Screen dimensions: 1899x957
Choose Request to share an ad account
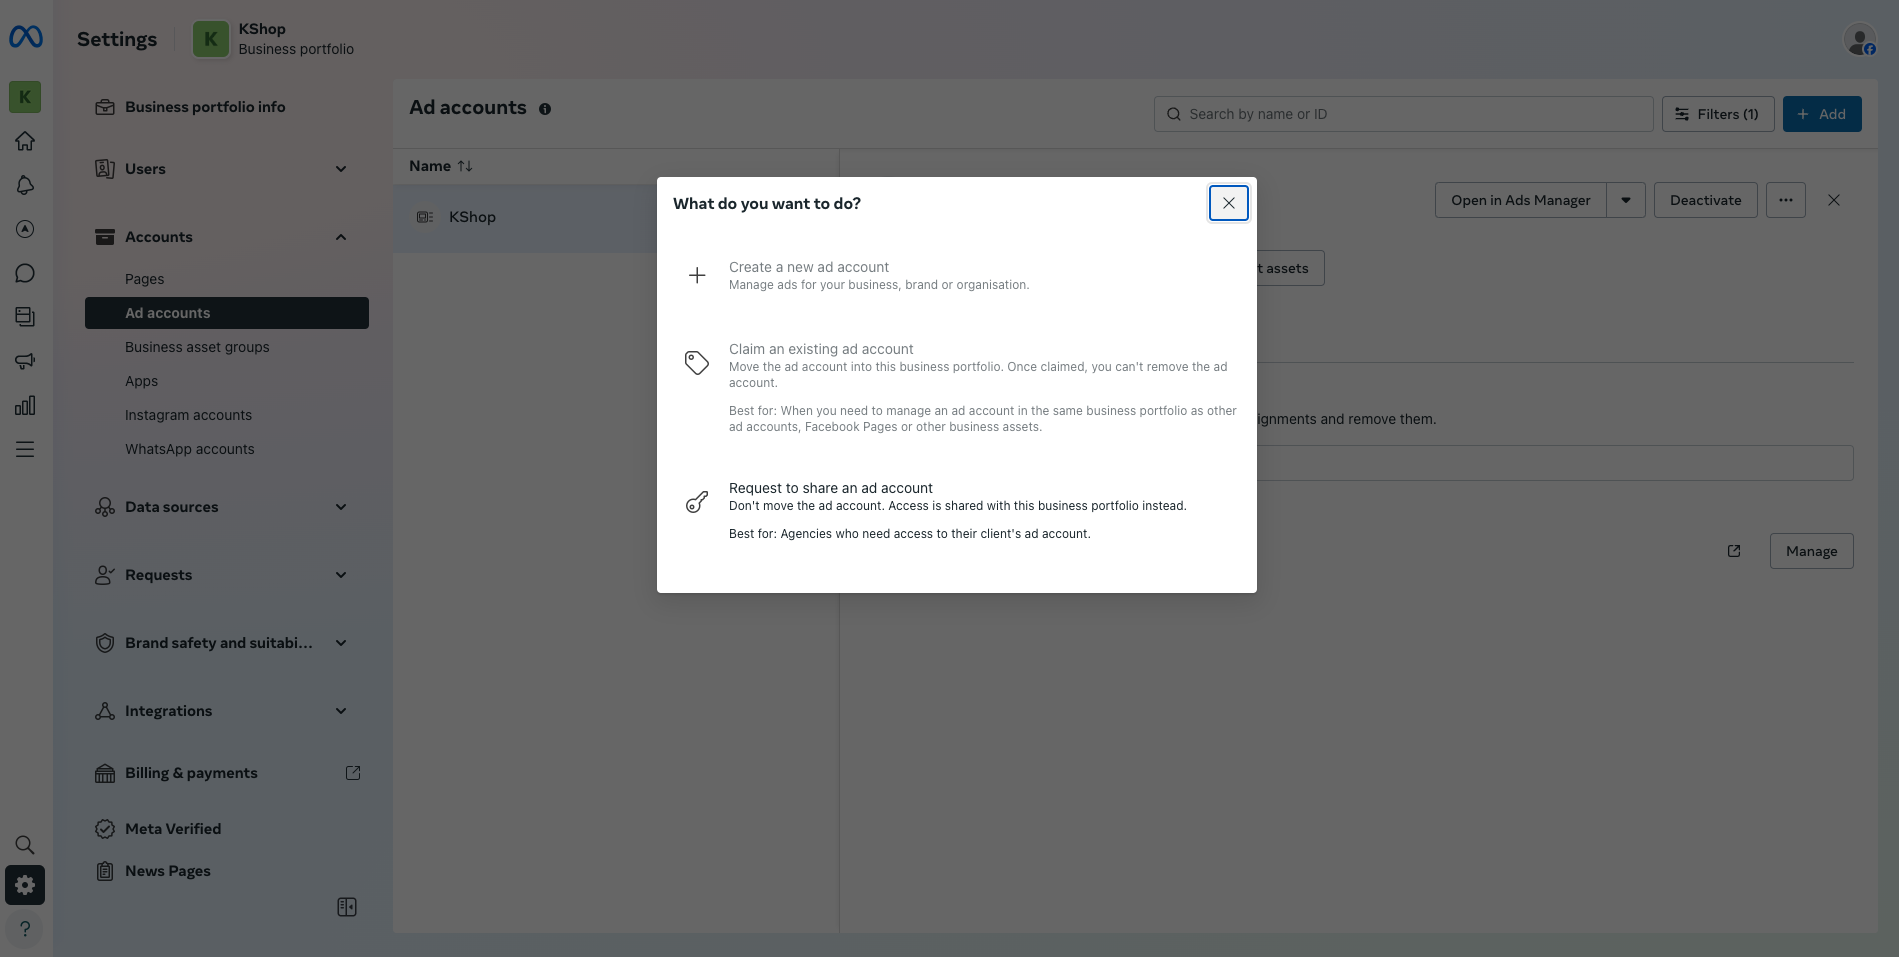tap(957, 510)
